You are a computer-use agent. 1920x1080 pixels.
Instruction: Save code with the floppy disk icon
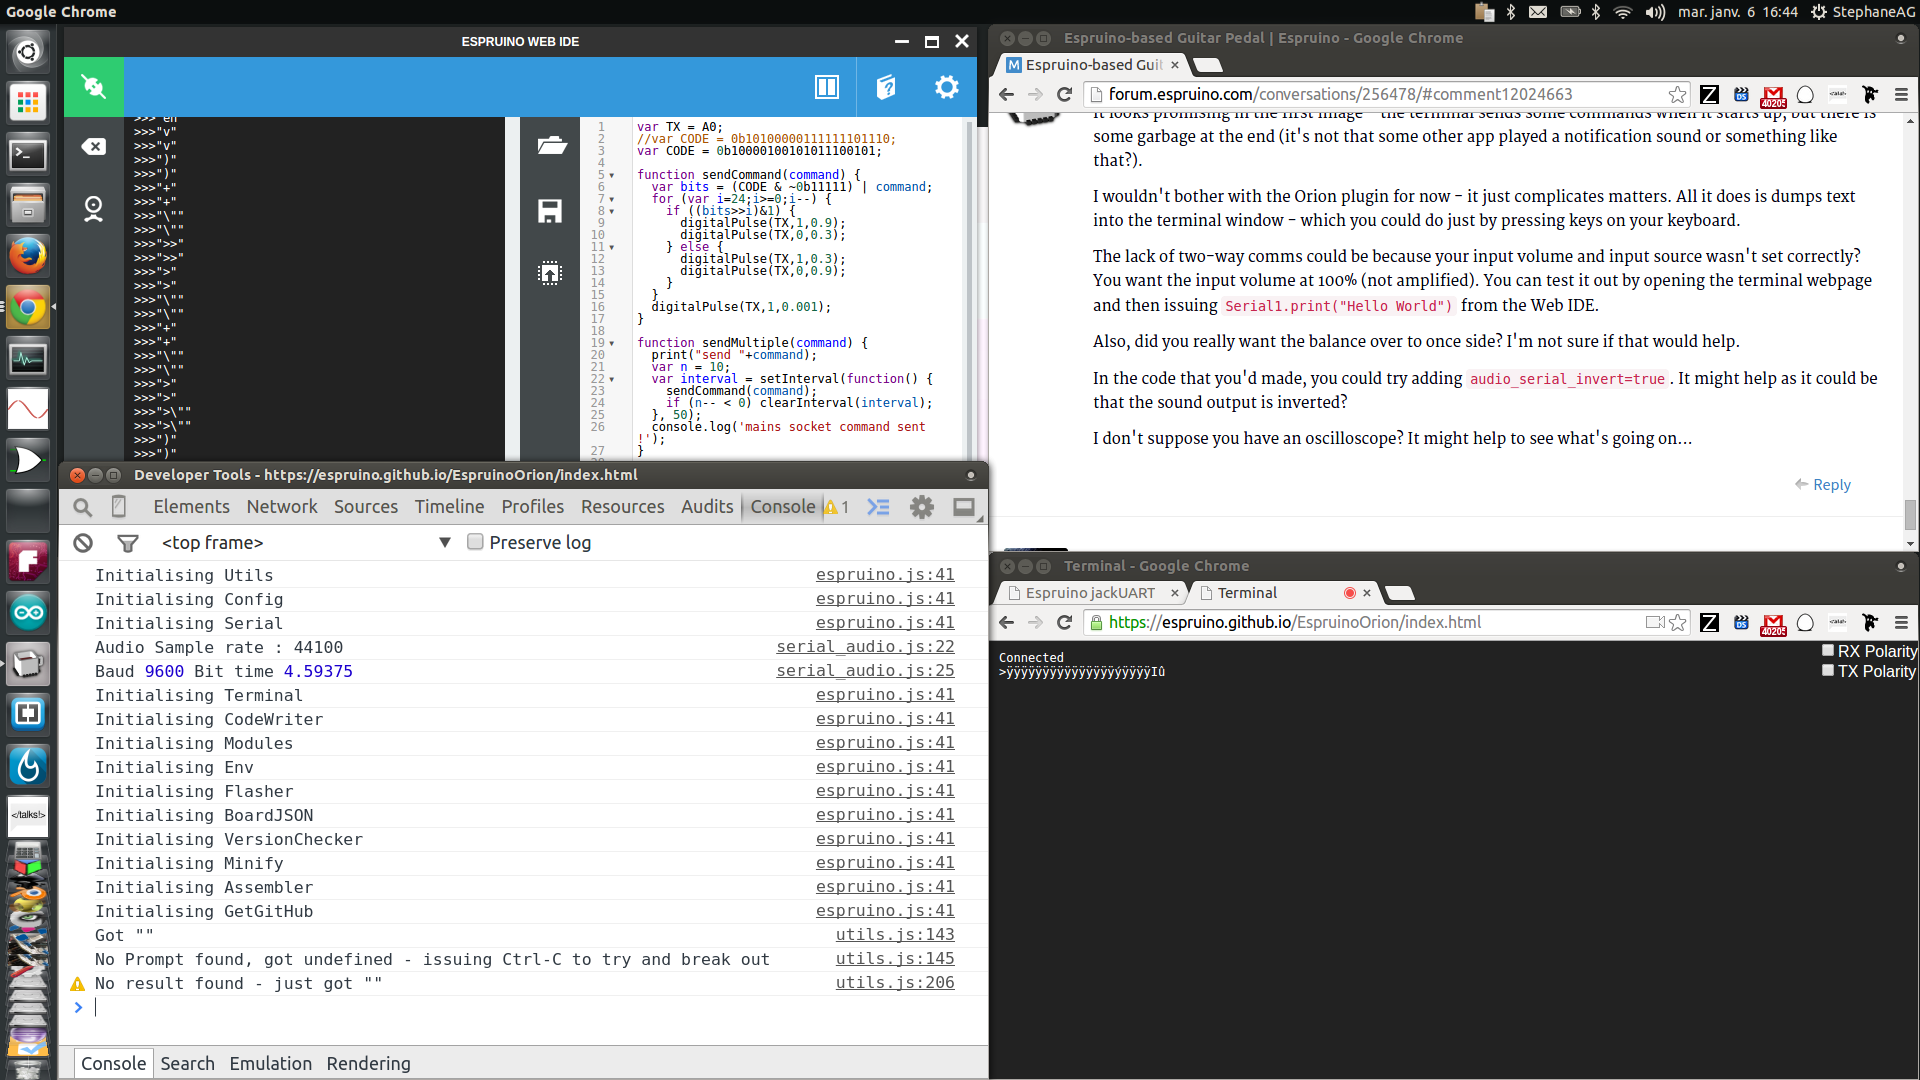(x=550, y=210)
